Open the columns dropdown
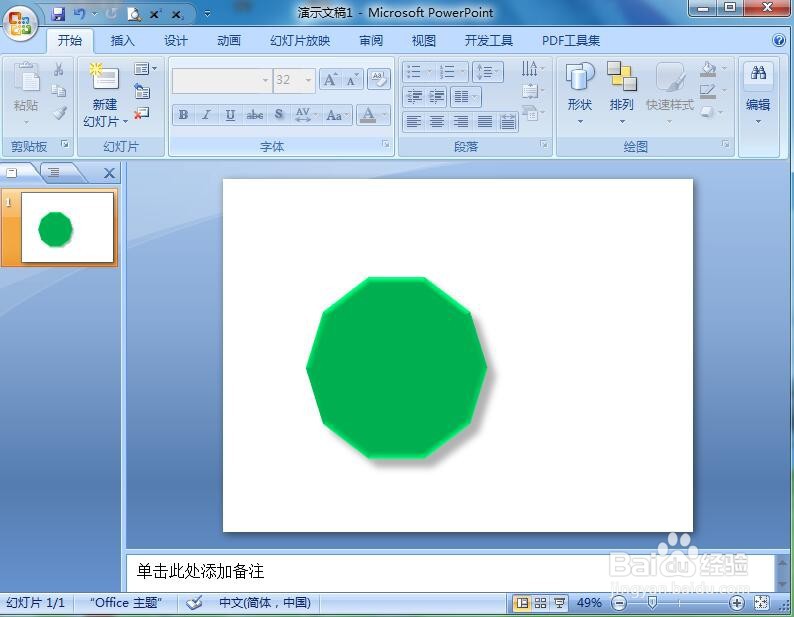 (x=465, y=96)
